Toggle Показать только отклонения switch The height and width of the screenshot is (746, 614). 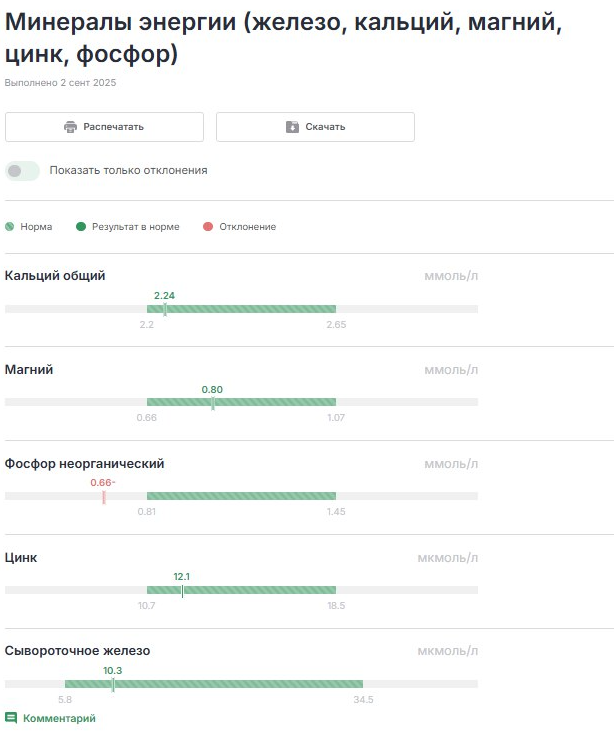coord(22,171)
